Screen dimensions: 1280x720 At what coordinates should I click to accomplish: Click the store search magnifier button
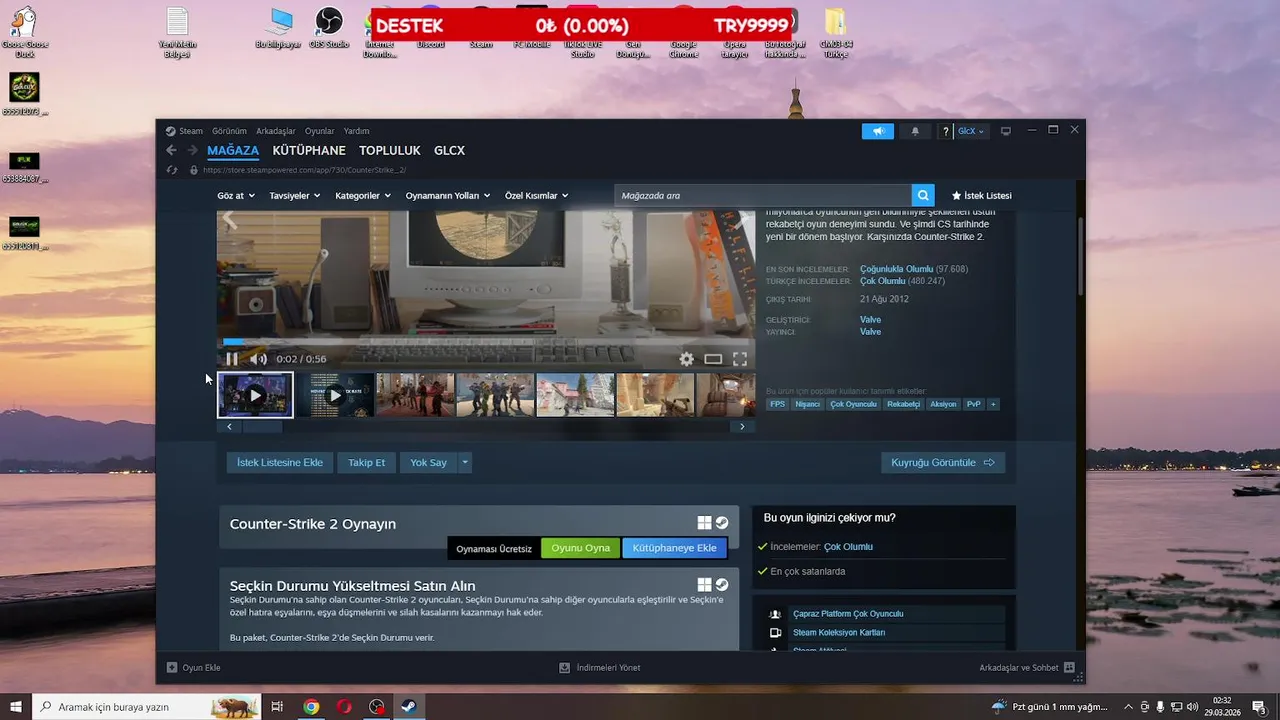click(924, 196)
